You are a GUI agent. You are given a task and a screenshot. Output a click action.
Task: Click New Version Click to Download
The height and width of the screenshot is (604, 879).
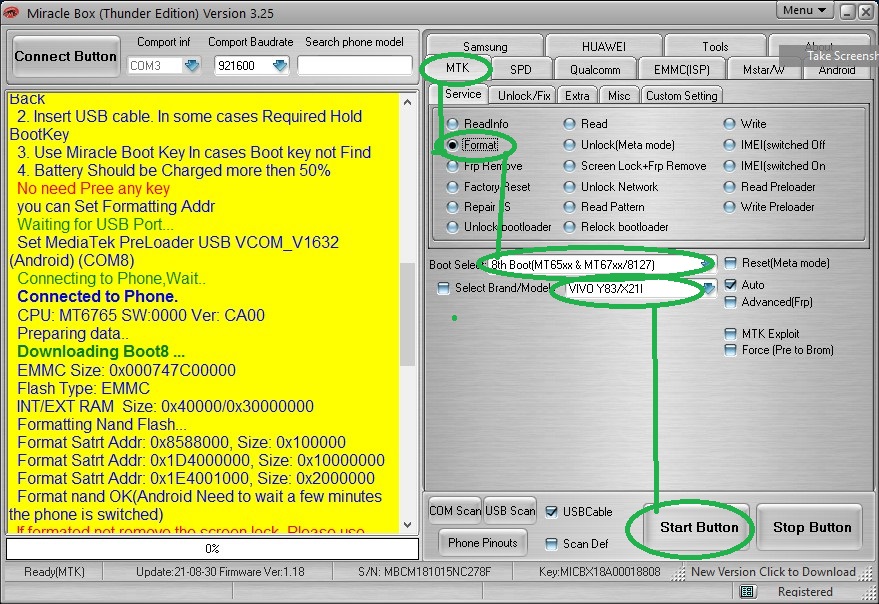773,572
